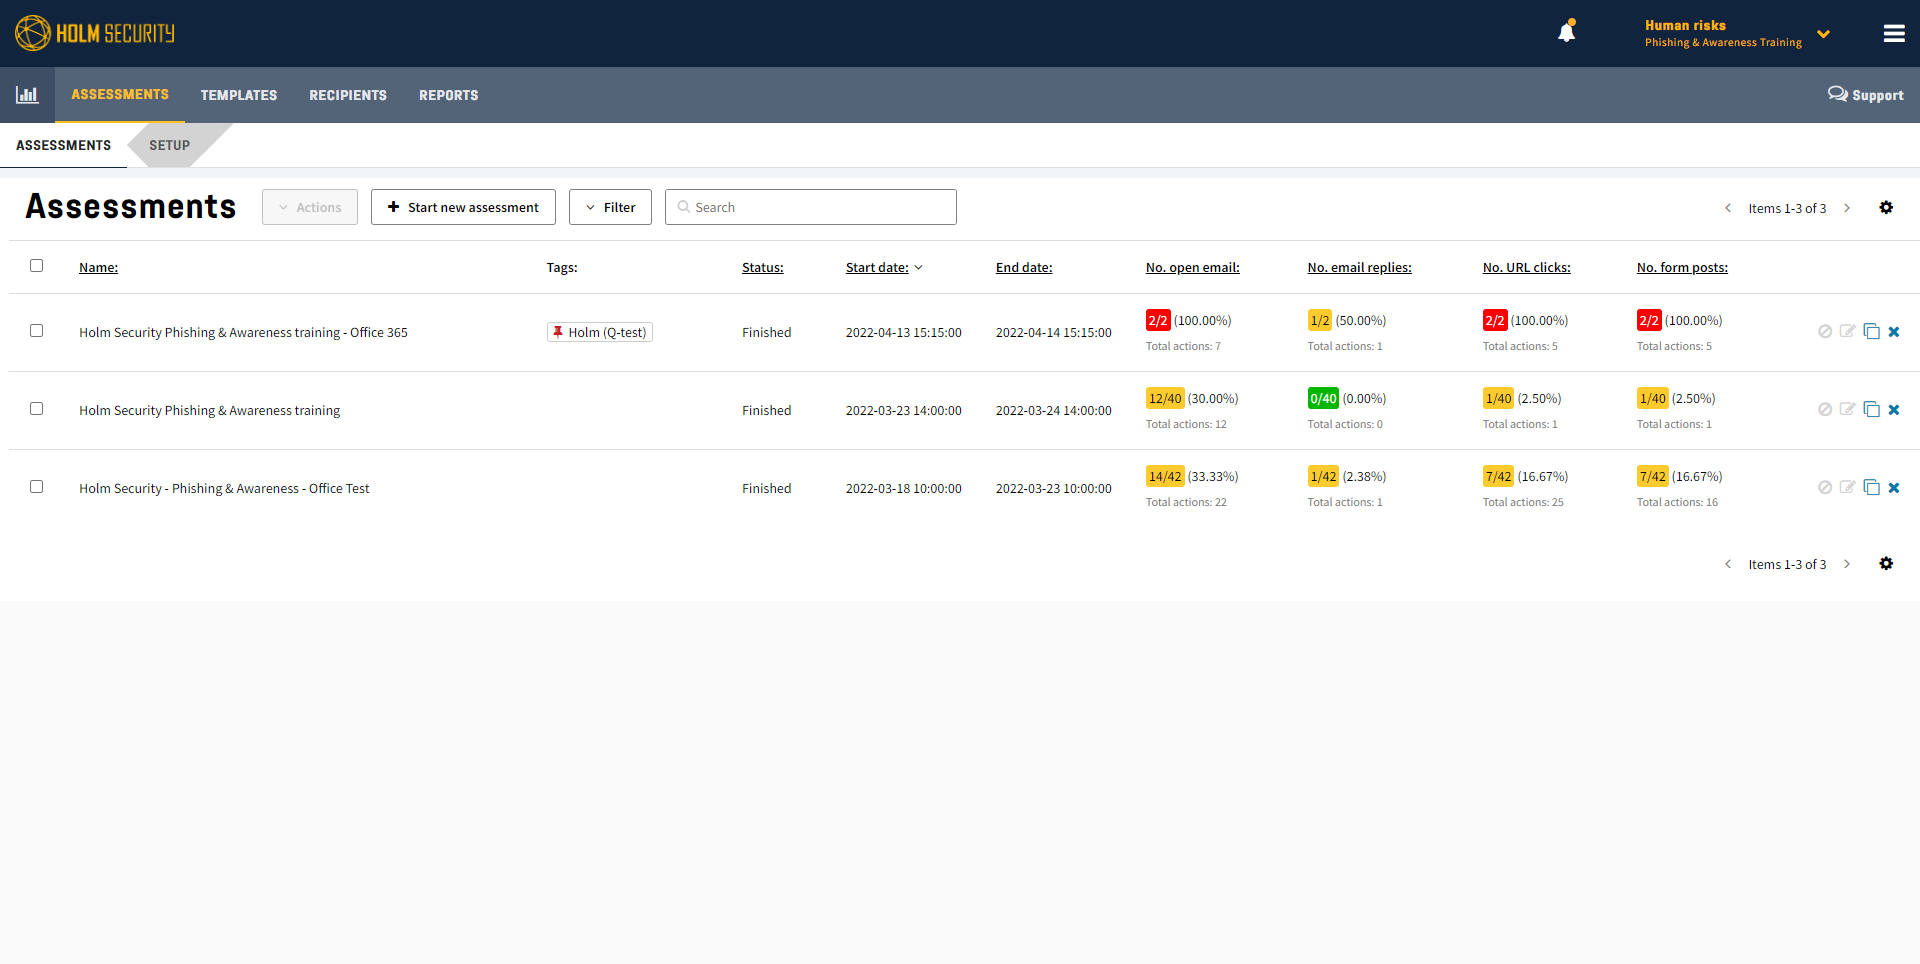
Task: Stop the Office Test assessment
Action: pos(1825,487)
